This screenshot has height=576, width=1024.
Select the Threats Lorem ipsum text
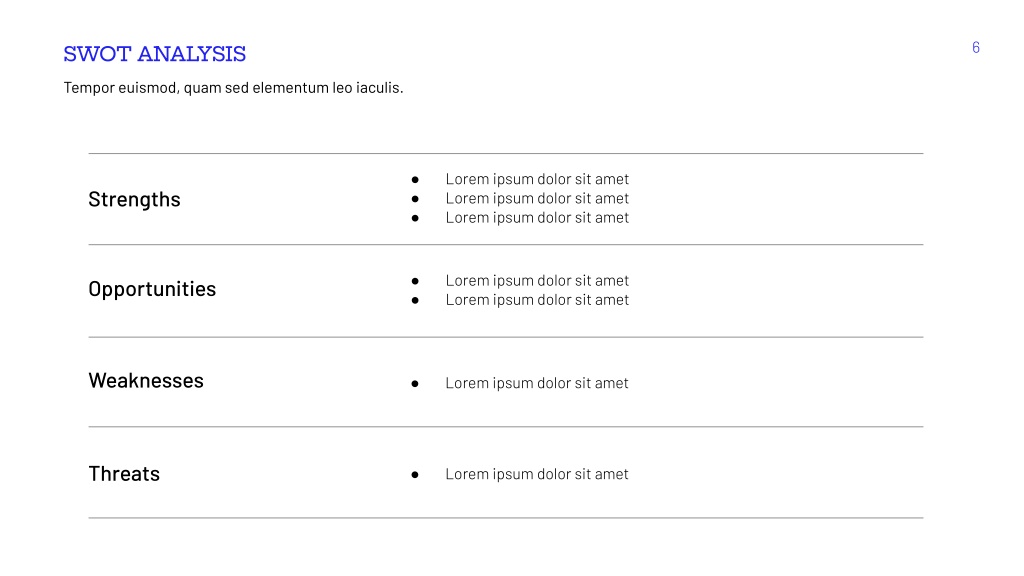[537, 474]
